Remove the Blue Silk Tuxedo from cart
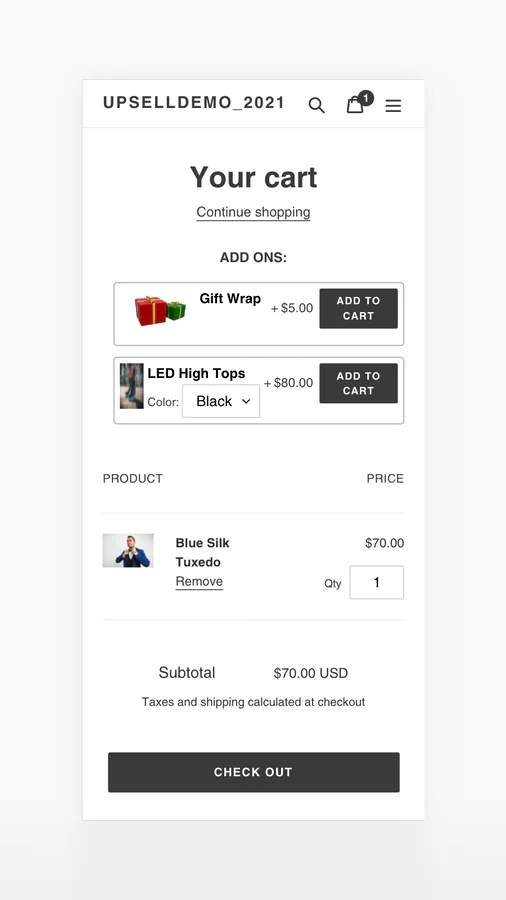The height and width of the screenshot is (900, 506). click(x=199, y=581)
